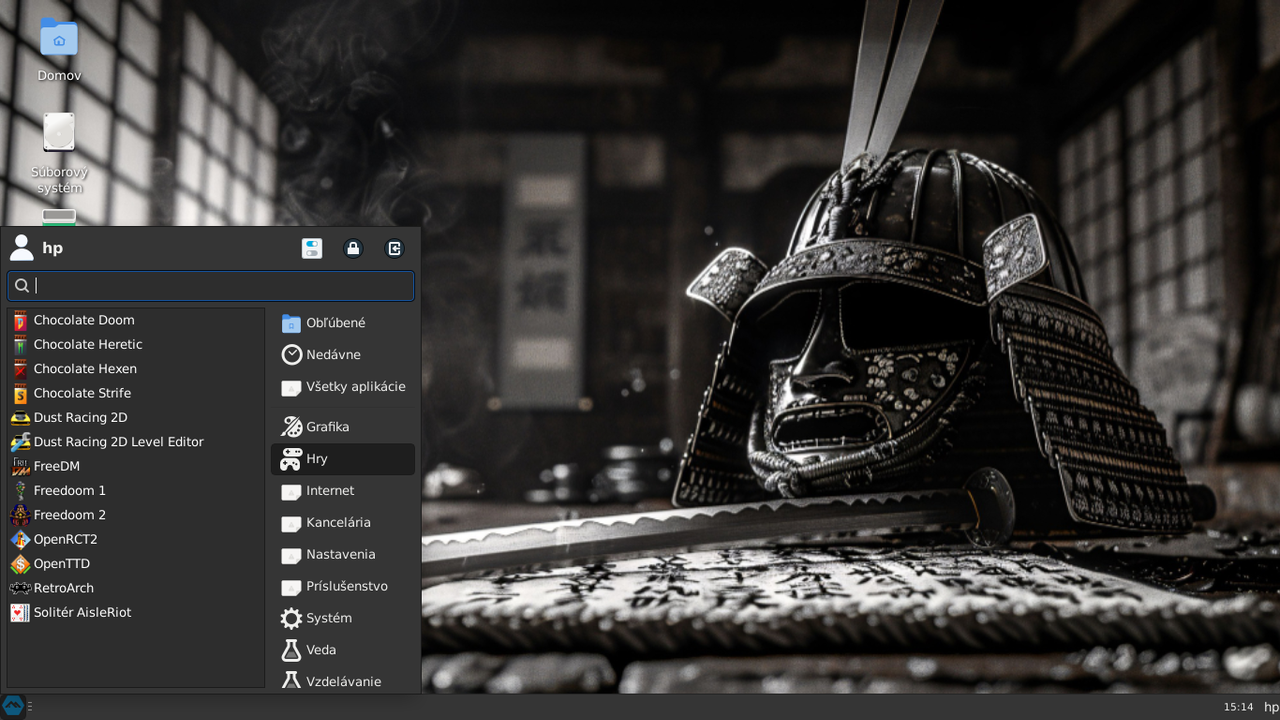Screen dimensions: 1280x720
Task: Click the hp user avatar icon
Action: pos(21,248)
